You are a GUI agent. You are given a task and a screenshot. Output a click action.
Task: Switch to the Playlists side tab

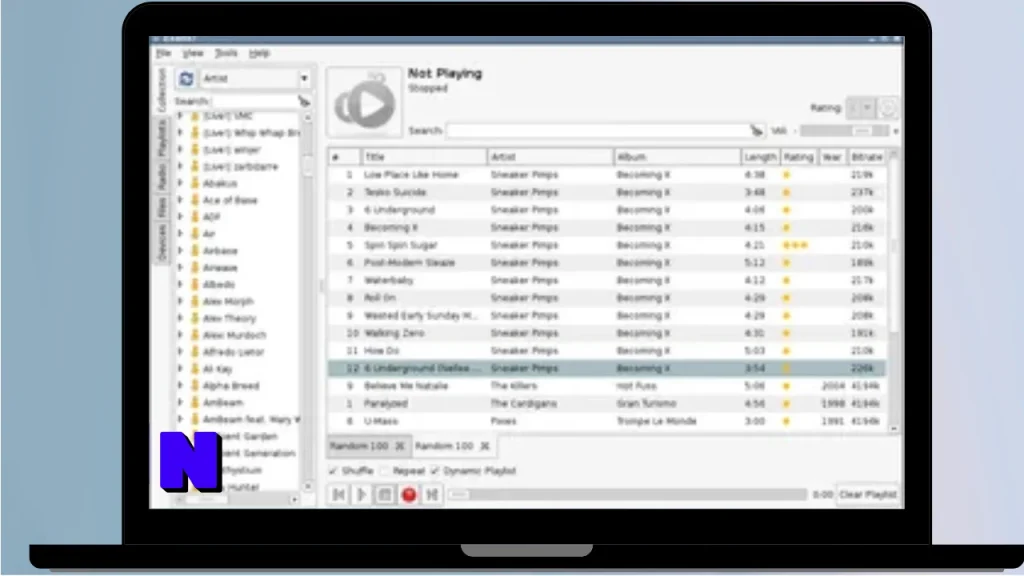click(162, 137)
